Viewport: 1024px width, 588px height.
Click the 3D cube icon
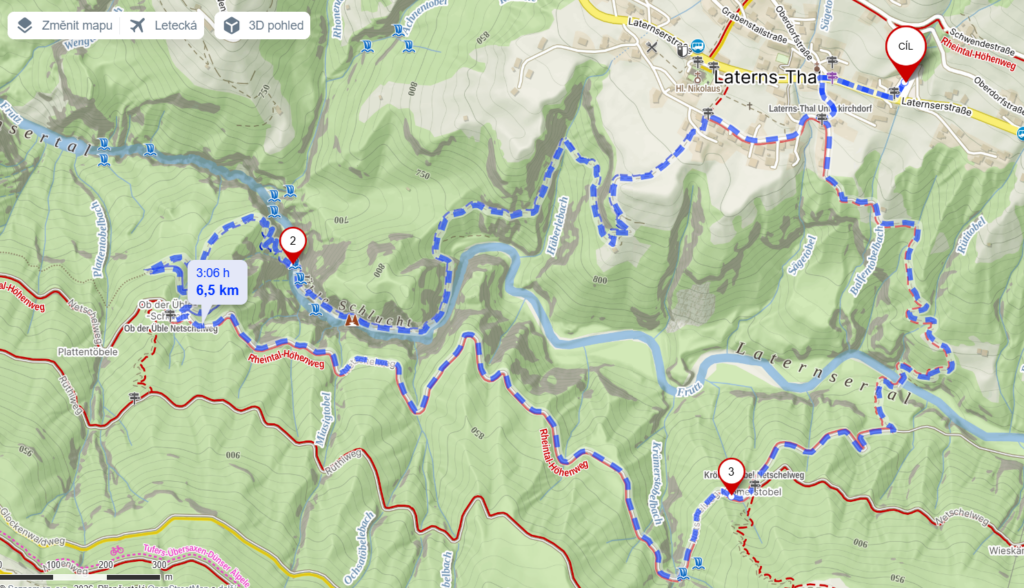click(x=231, y=25)
